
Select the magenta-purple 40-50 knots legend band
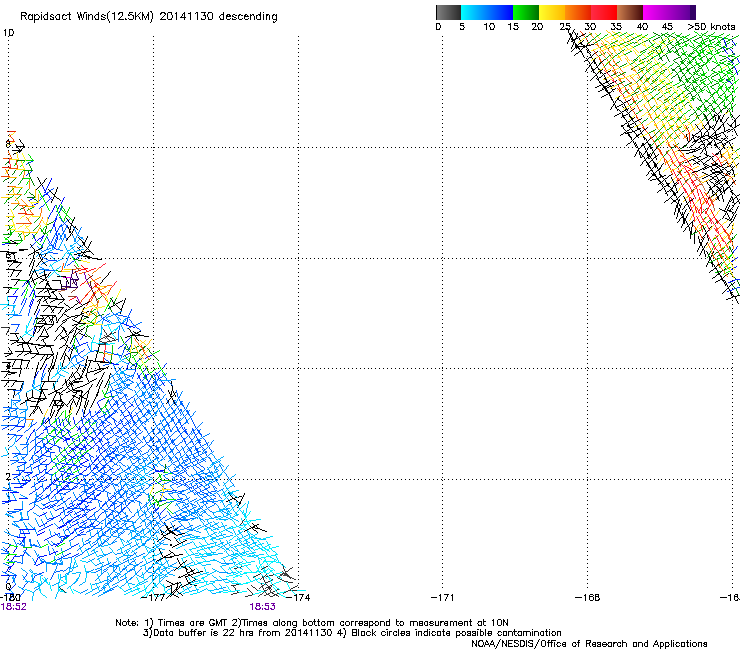pyautogui.click(x=666, y=12)
